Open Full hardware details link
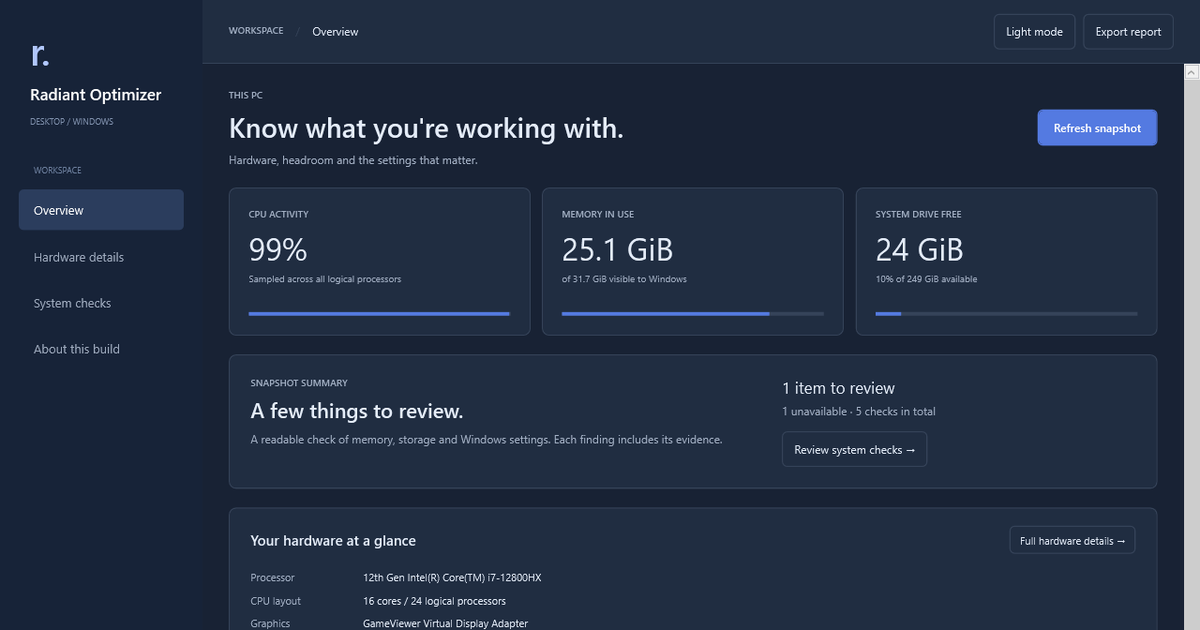Image resolution: width=1200 pixels, height=630 pixels. click(x=1072, y=541)
